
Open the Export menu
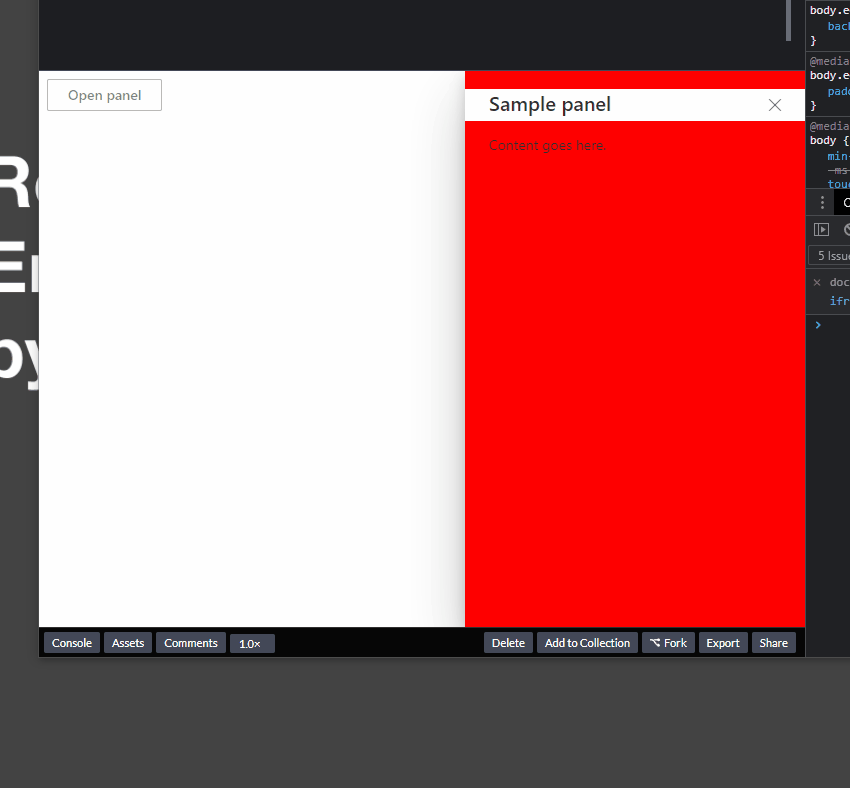[723, 643]
